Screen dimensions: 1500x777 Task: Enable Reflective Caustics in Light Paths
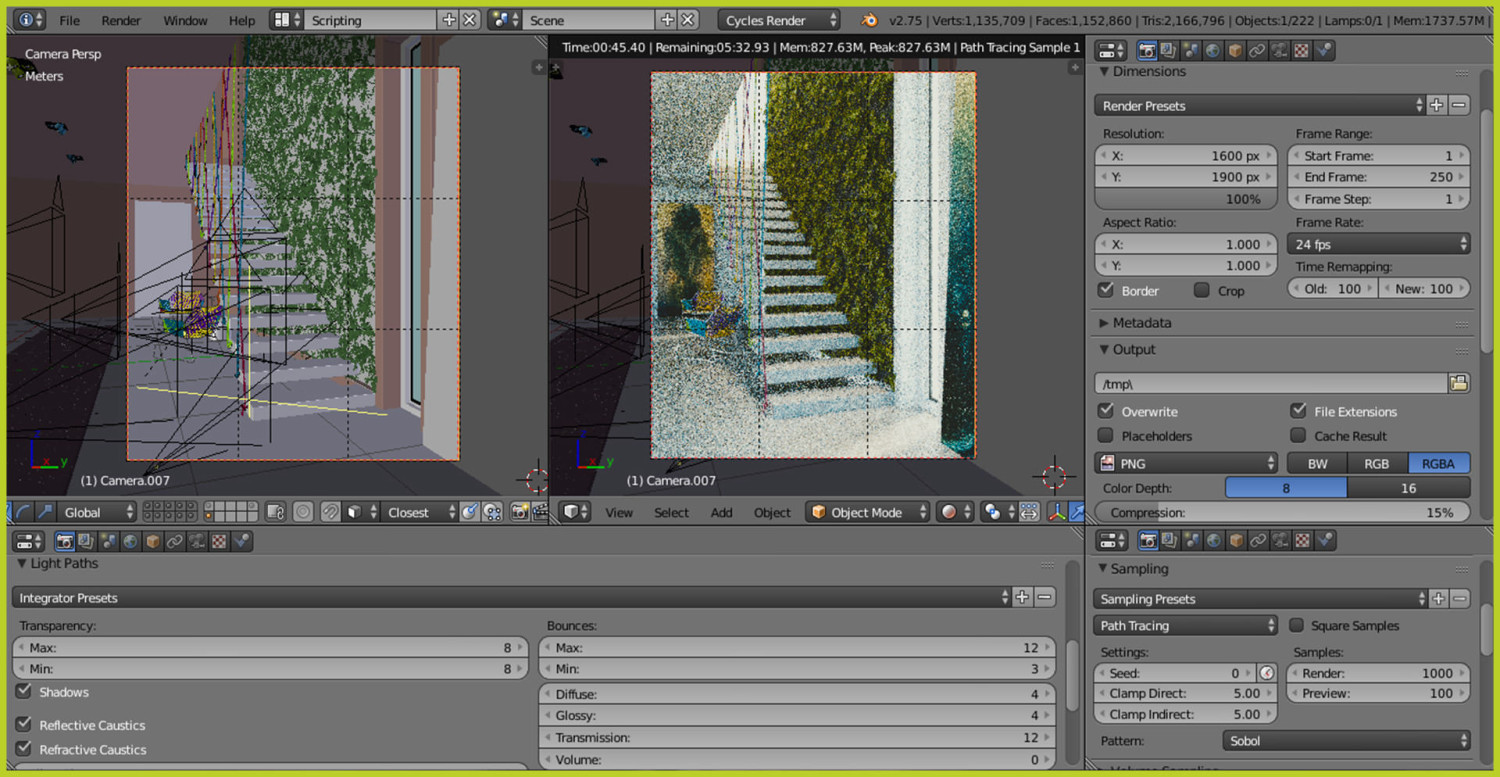[x=23, y=725]
